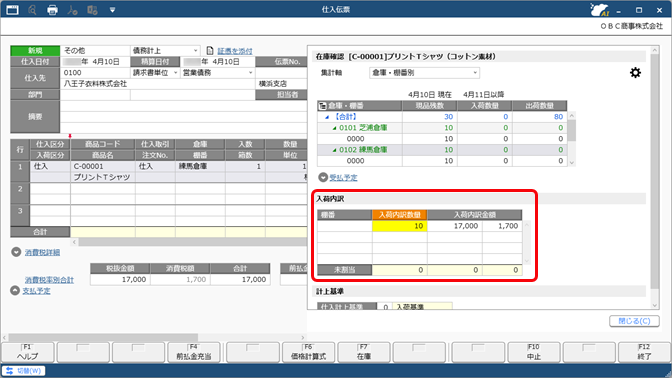
Task: Open the 消費税率別合計 link
Action: [49, 280]
